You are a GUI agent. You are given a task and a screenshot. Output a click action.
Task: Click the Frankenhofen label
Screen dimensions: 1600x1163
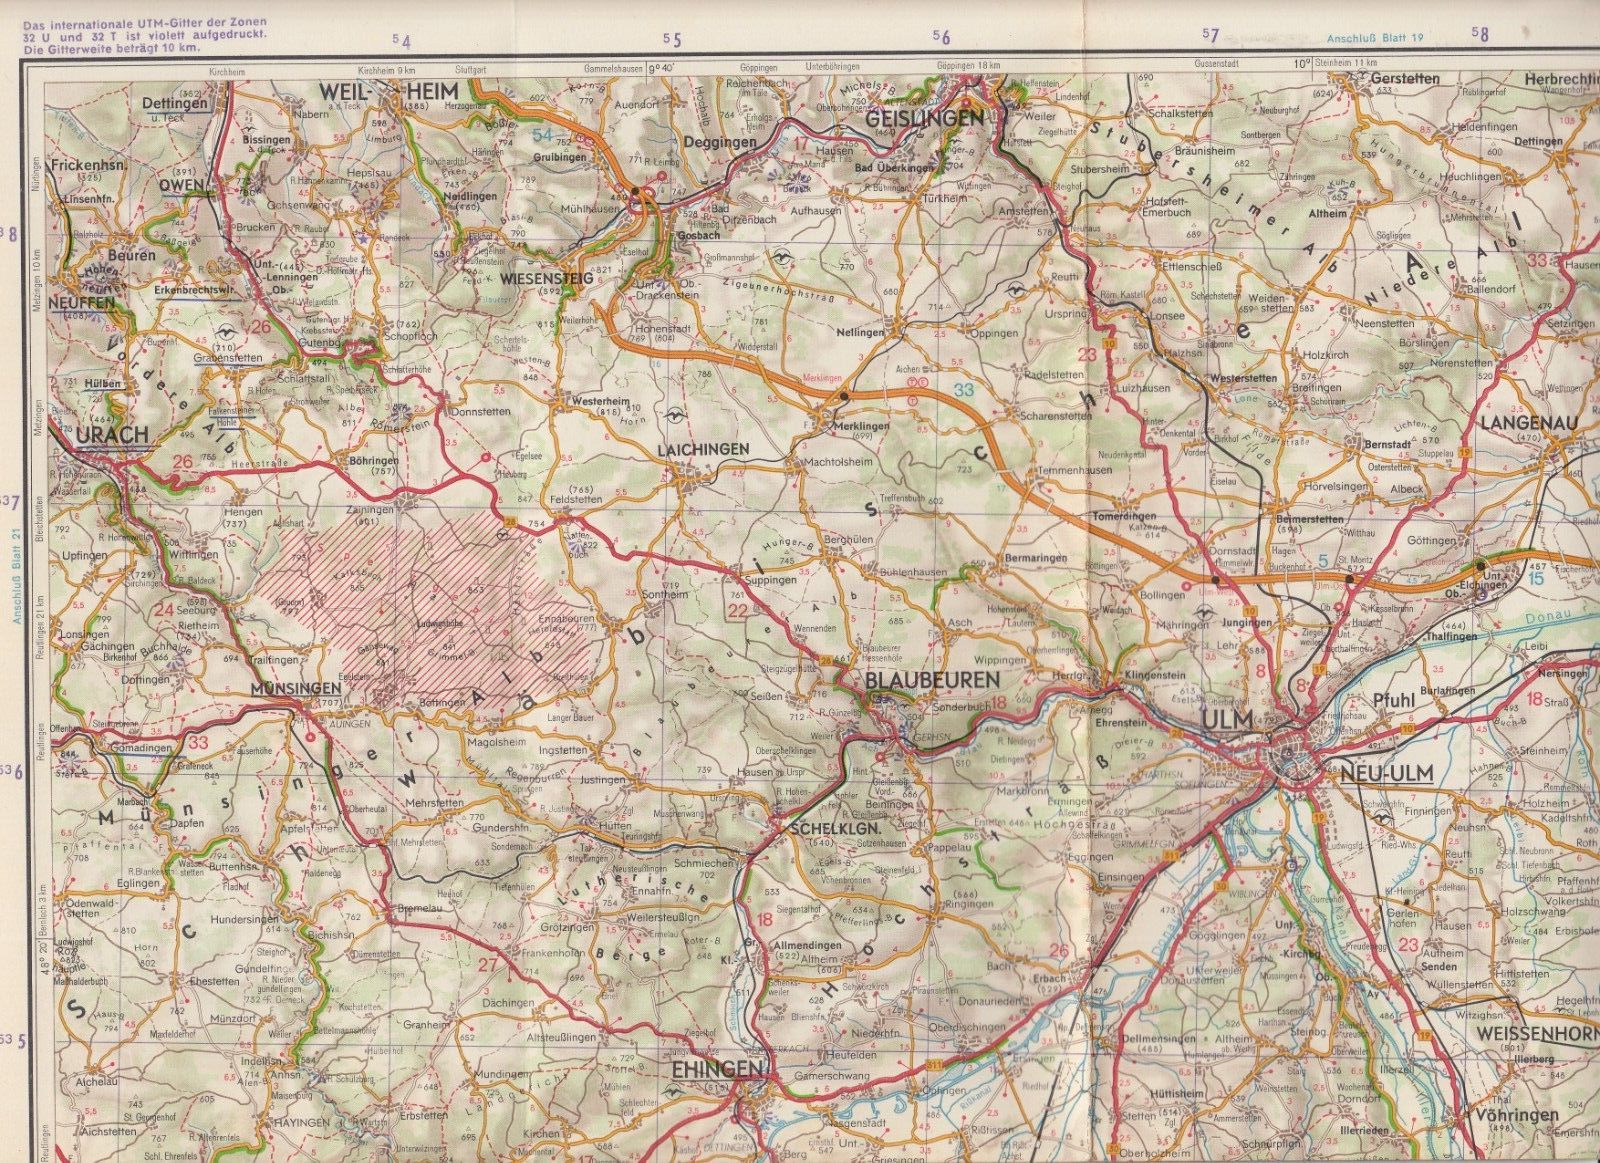[x=552, y=953]
